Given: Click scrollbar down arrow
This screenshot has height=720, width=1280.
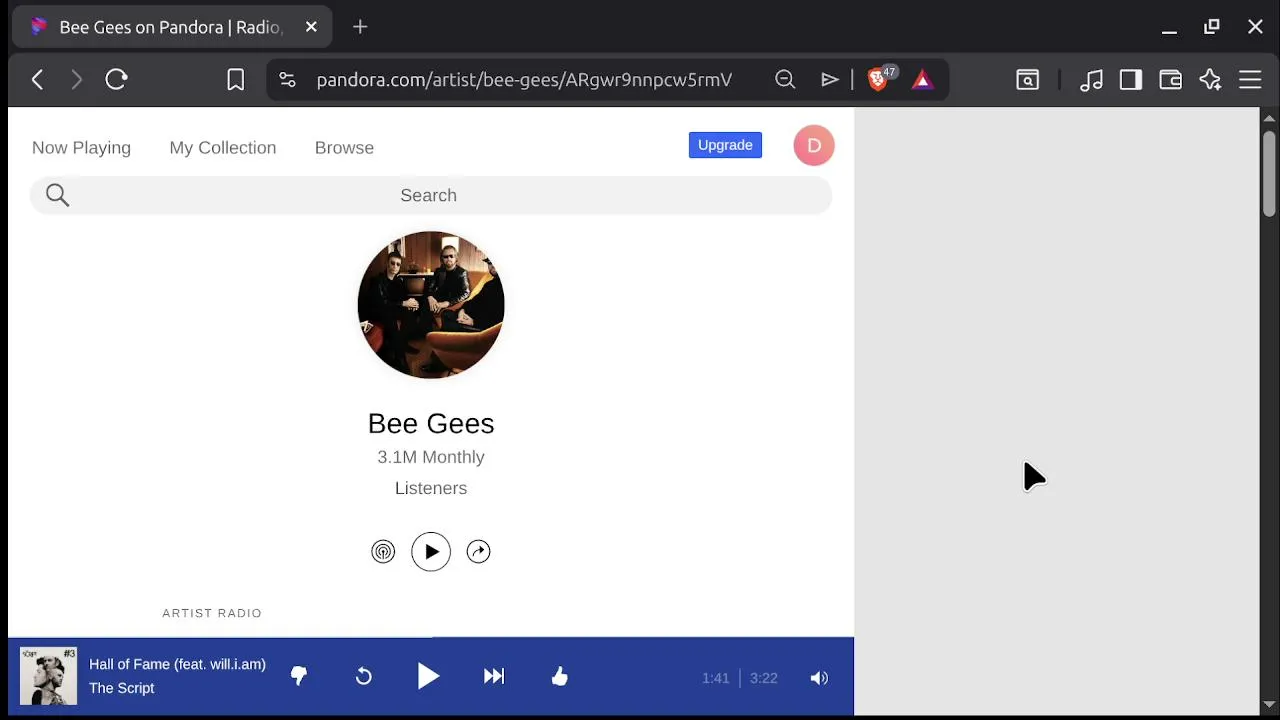Looking at the screenshot, I should pyautogui.click(x=1269, y=704).
